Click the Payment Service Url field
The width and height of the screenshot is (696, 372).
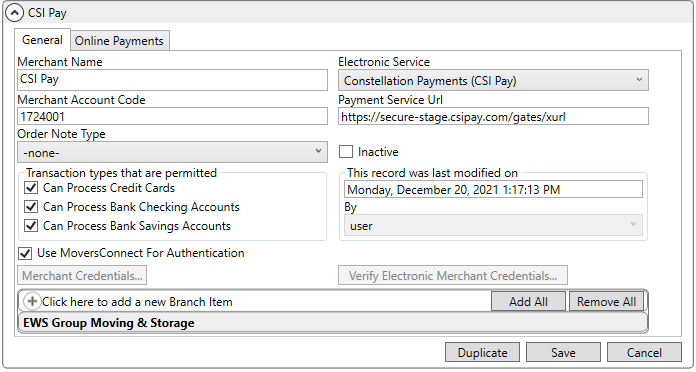(493, 116)
